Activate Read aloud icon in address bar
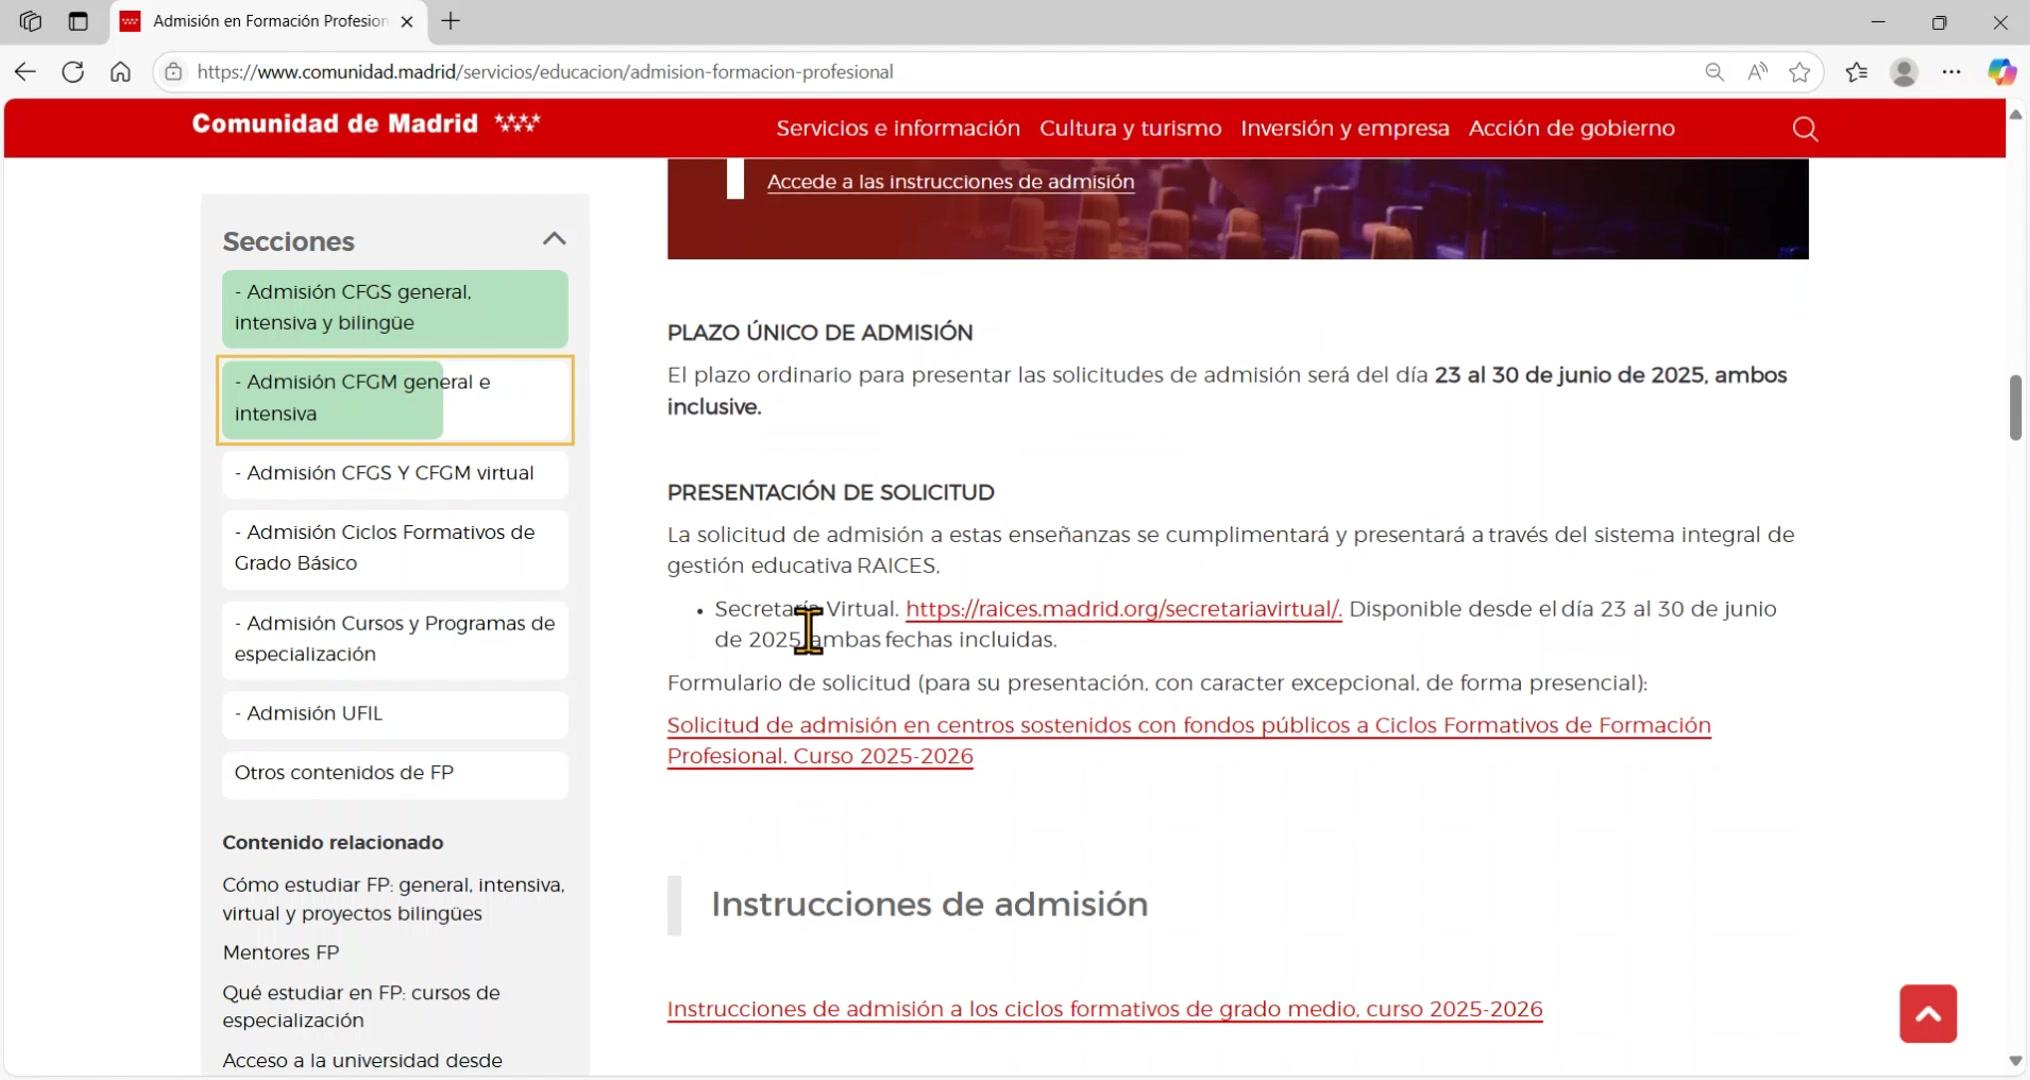 (1757, 72)
